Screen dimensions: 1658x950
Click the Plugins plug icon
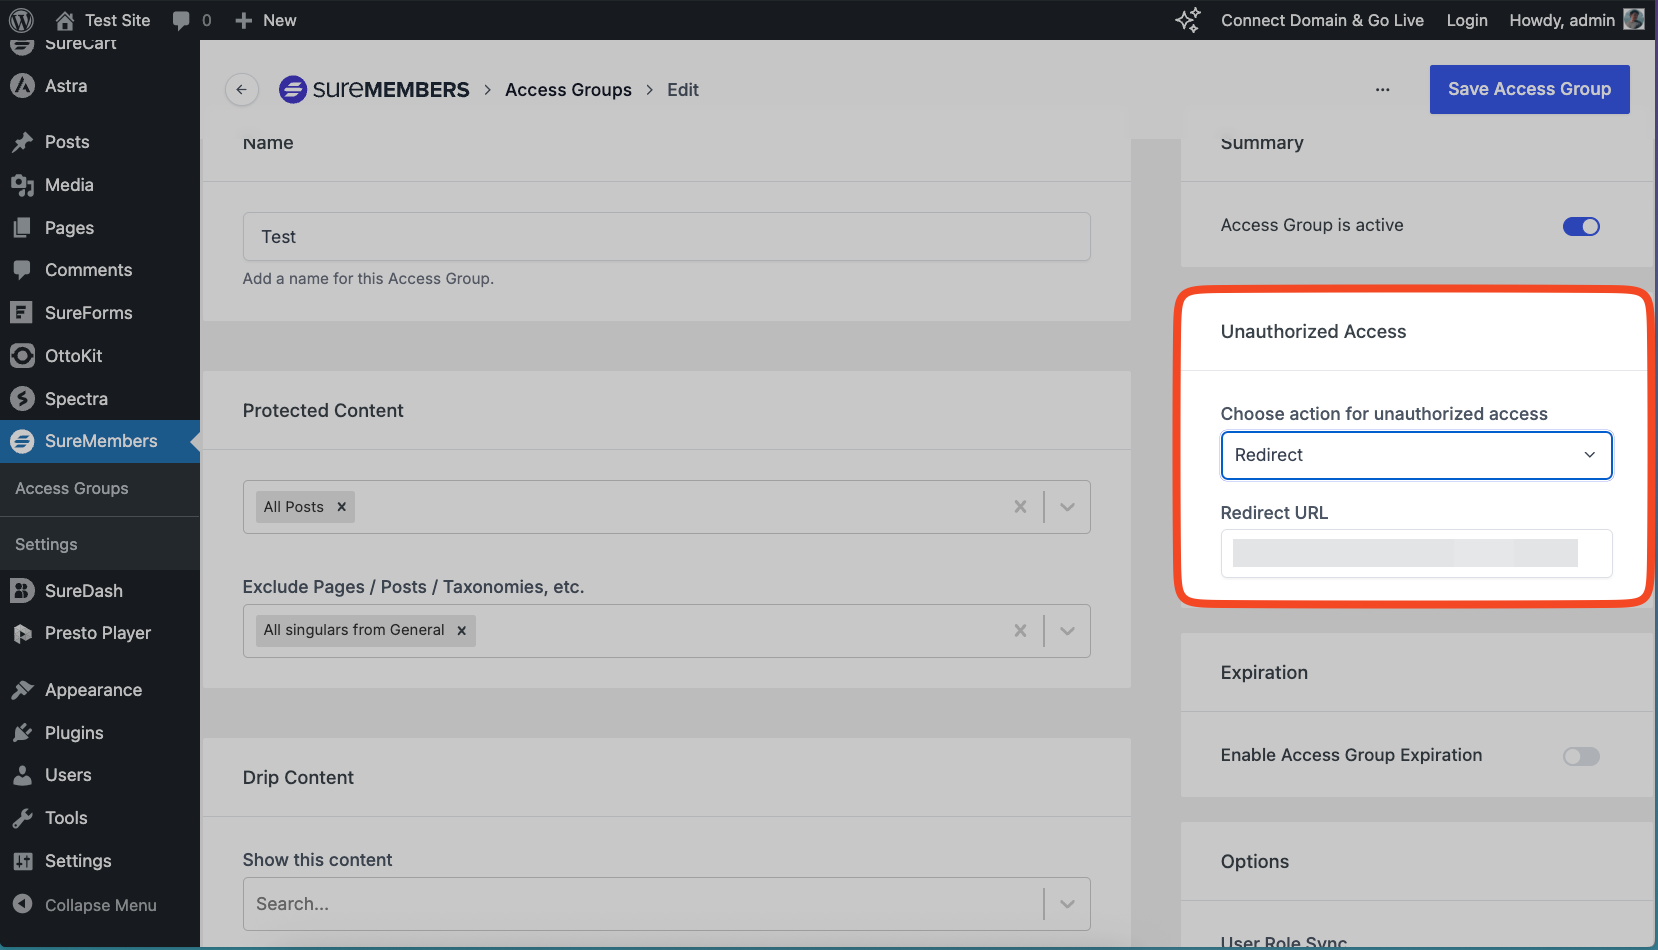(22, 733)
